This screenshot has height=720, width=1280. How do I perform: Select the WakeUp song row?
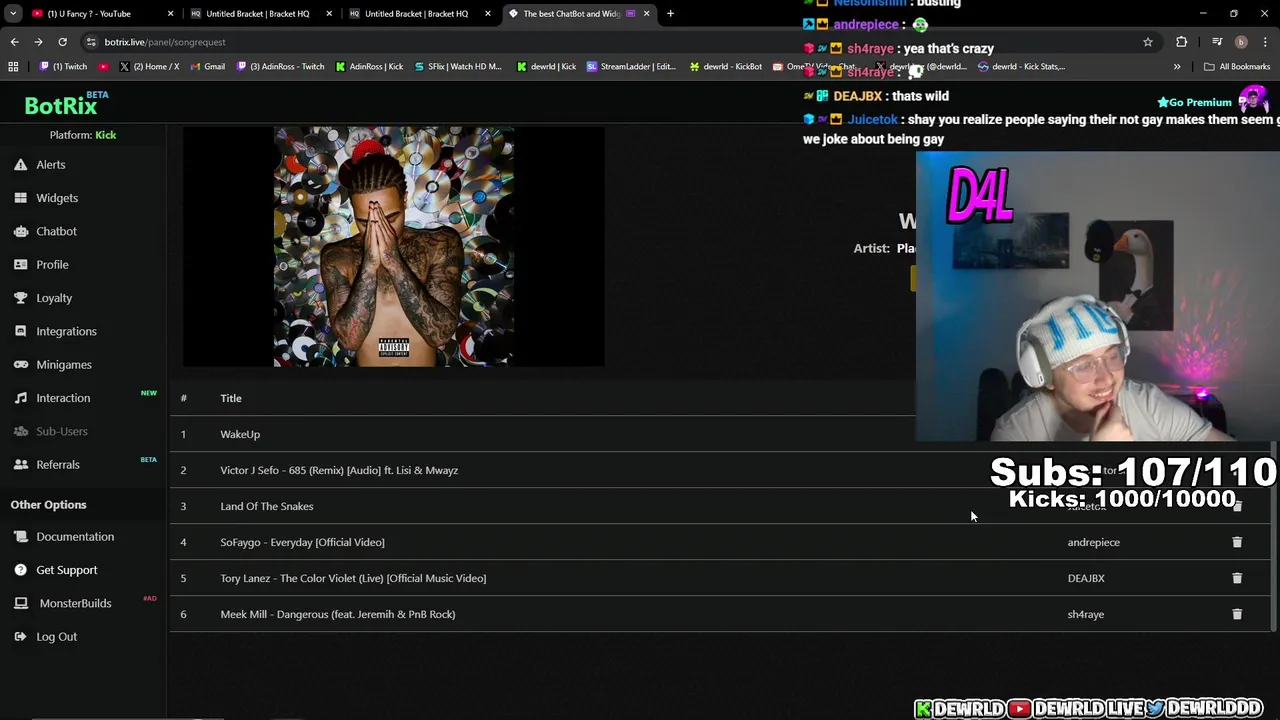[720, 434]
